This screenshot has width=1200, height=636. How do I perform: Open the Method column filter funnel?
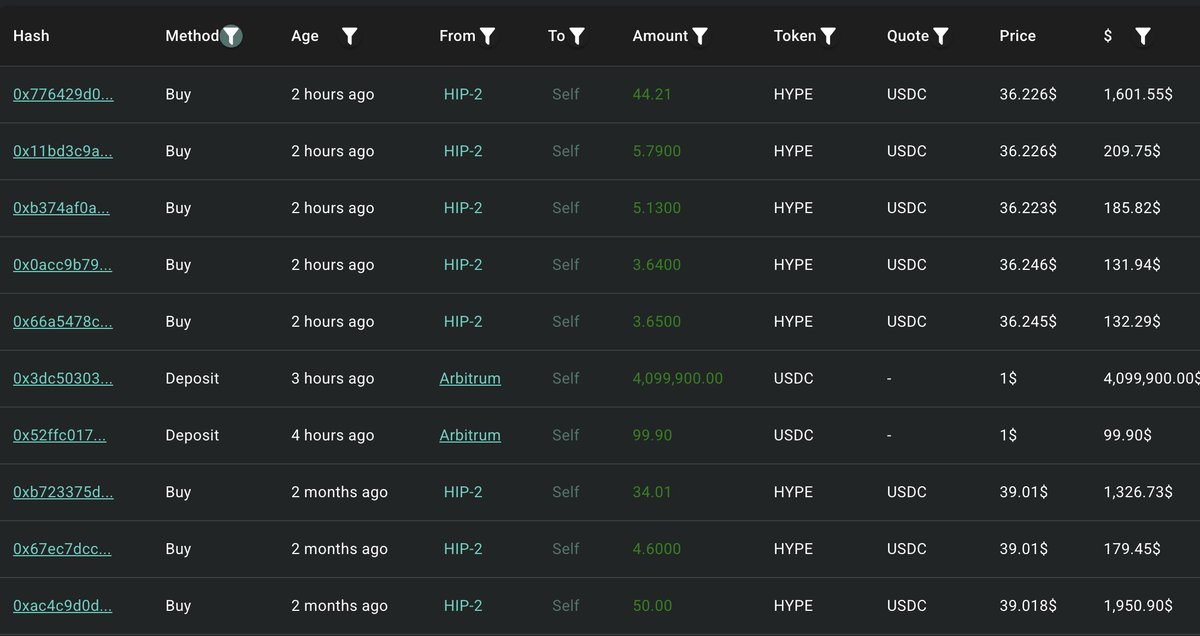231,35
